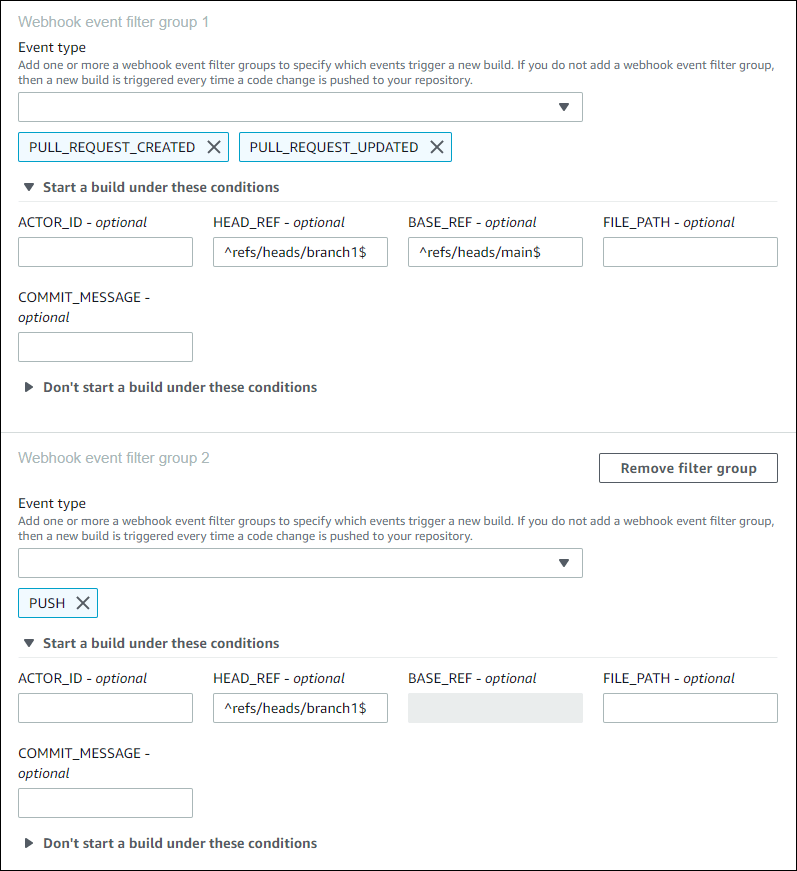Click the FILE_PATH field in filter group 2
The width and height of the screenshot is (797, 871).
tap(690, 708)
